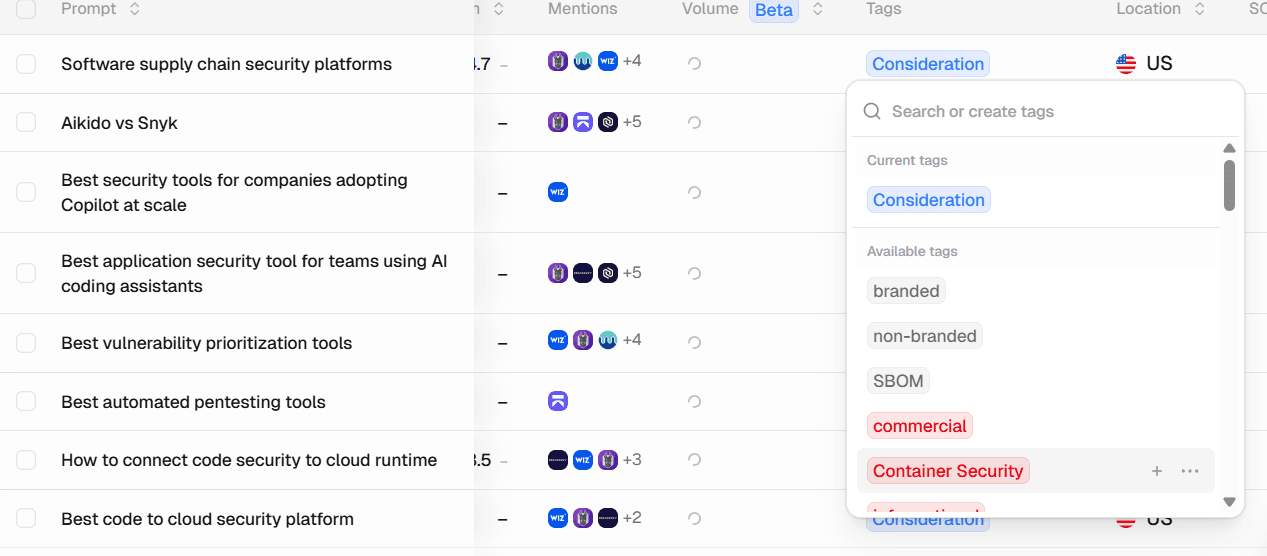This screenshot has height=556, width=1267.
Task: Click the search magnifier icon in tag popup
Action: click(872, 111)
